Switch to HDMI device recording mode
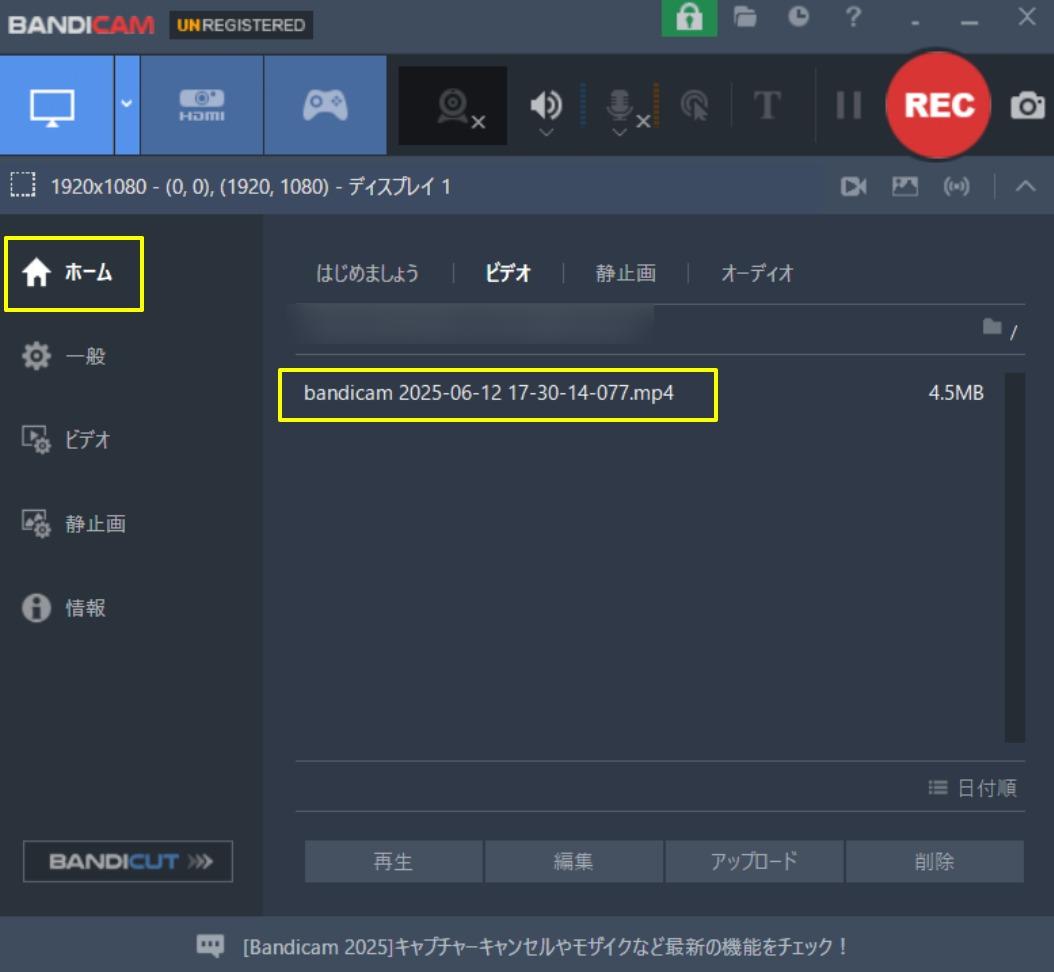1054x972 pixels. point(202,106)
